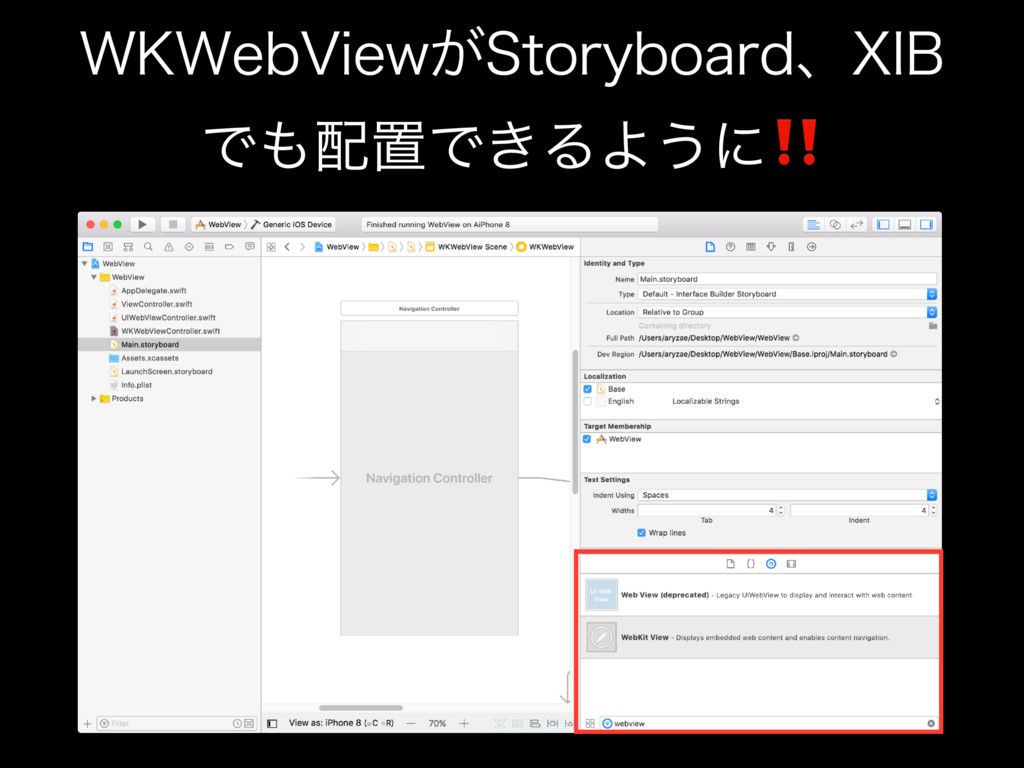Toggle library icon/list view grid button
Viewport: 1024px width, 768px height.
click(x=590, y=724)
